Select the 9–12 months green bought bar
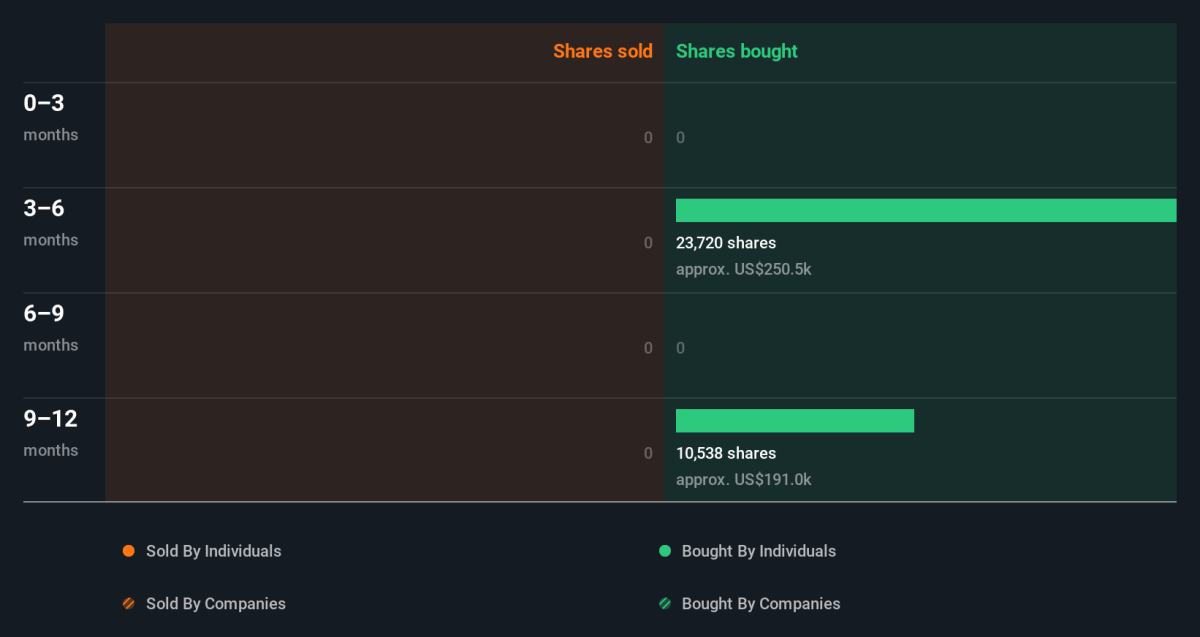The width and height of the screenshot is (1200, 637). coord(795,421)
